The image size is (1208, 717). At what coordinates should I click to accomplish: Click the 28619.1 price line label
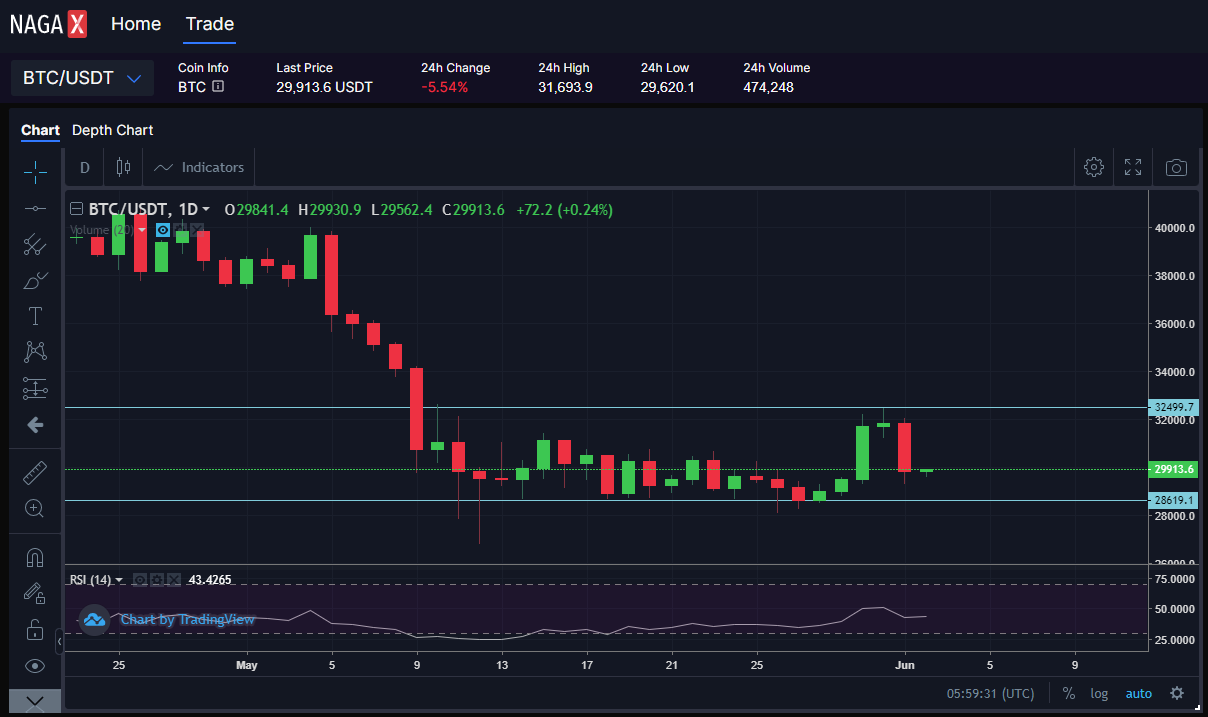(x=1174, y=500)
